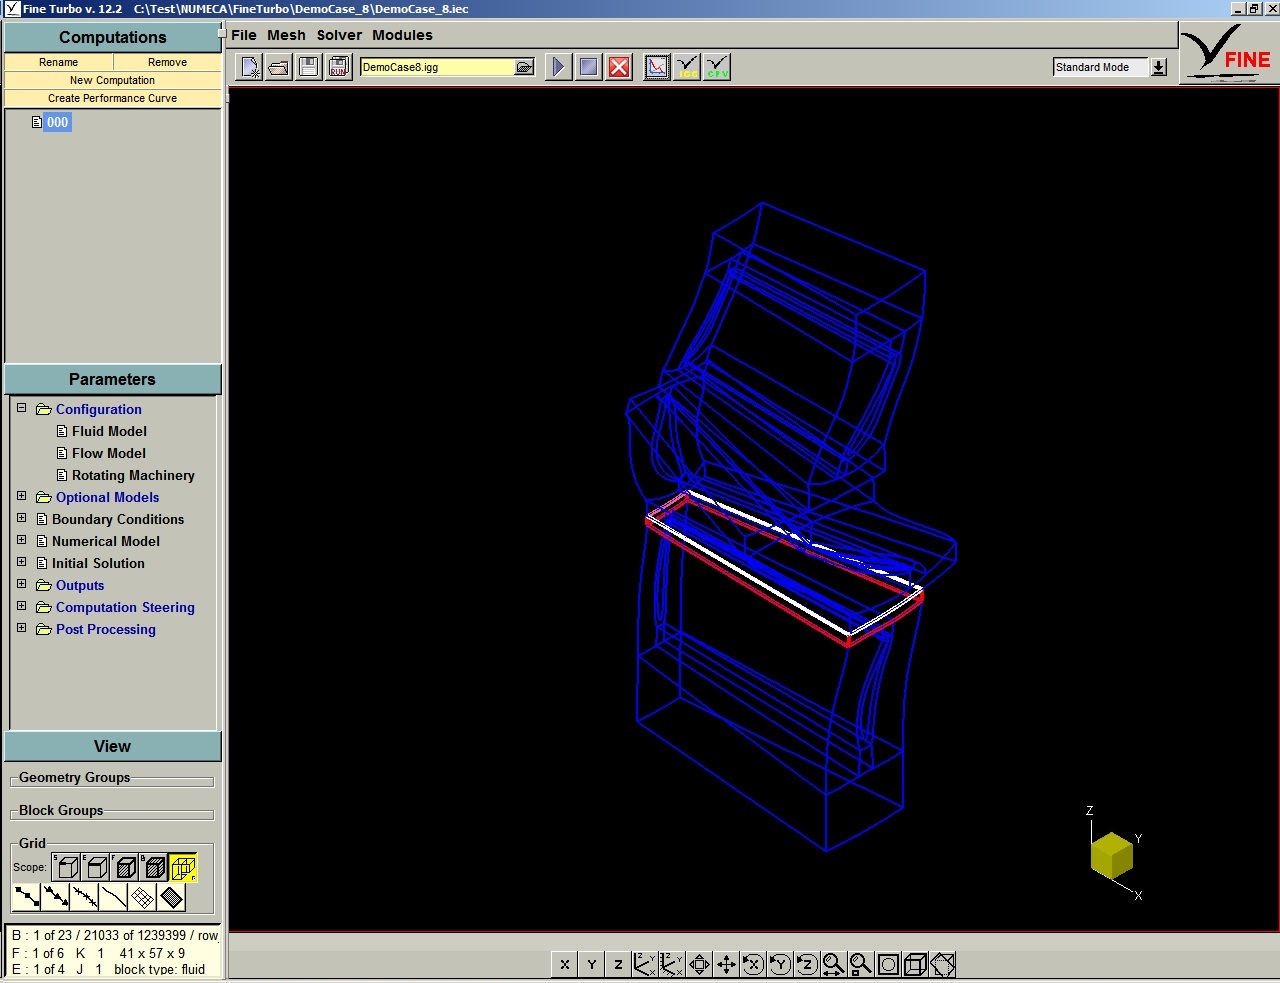Screen dimensions: 1280x983
Task: Toggle face grid wireframe mesh icon
Action: pos(143,897)
